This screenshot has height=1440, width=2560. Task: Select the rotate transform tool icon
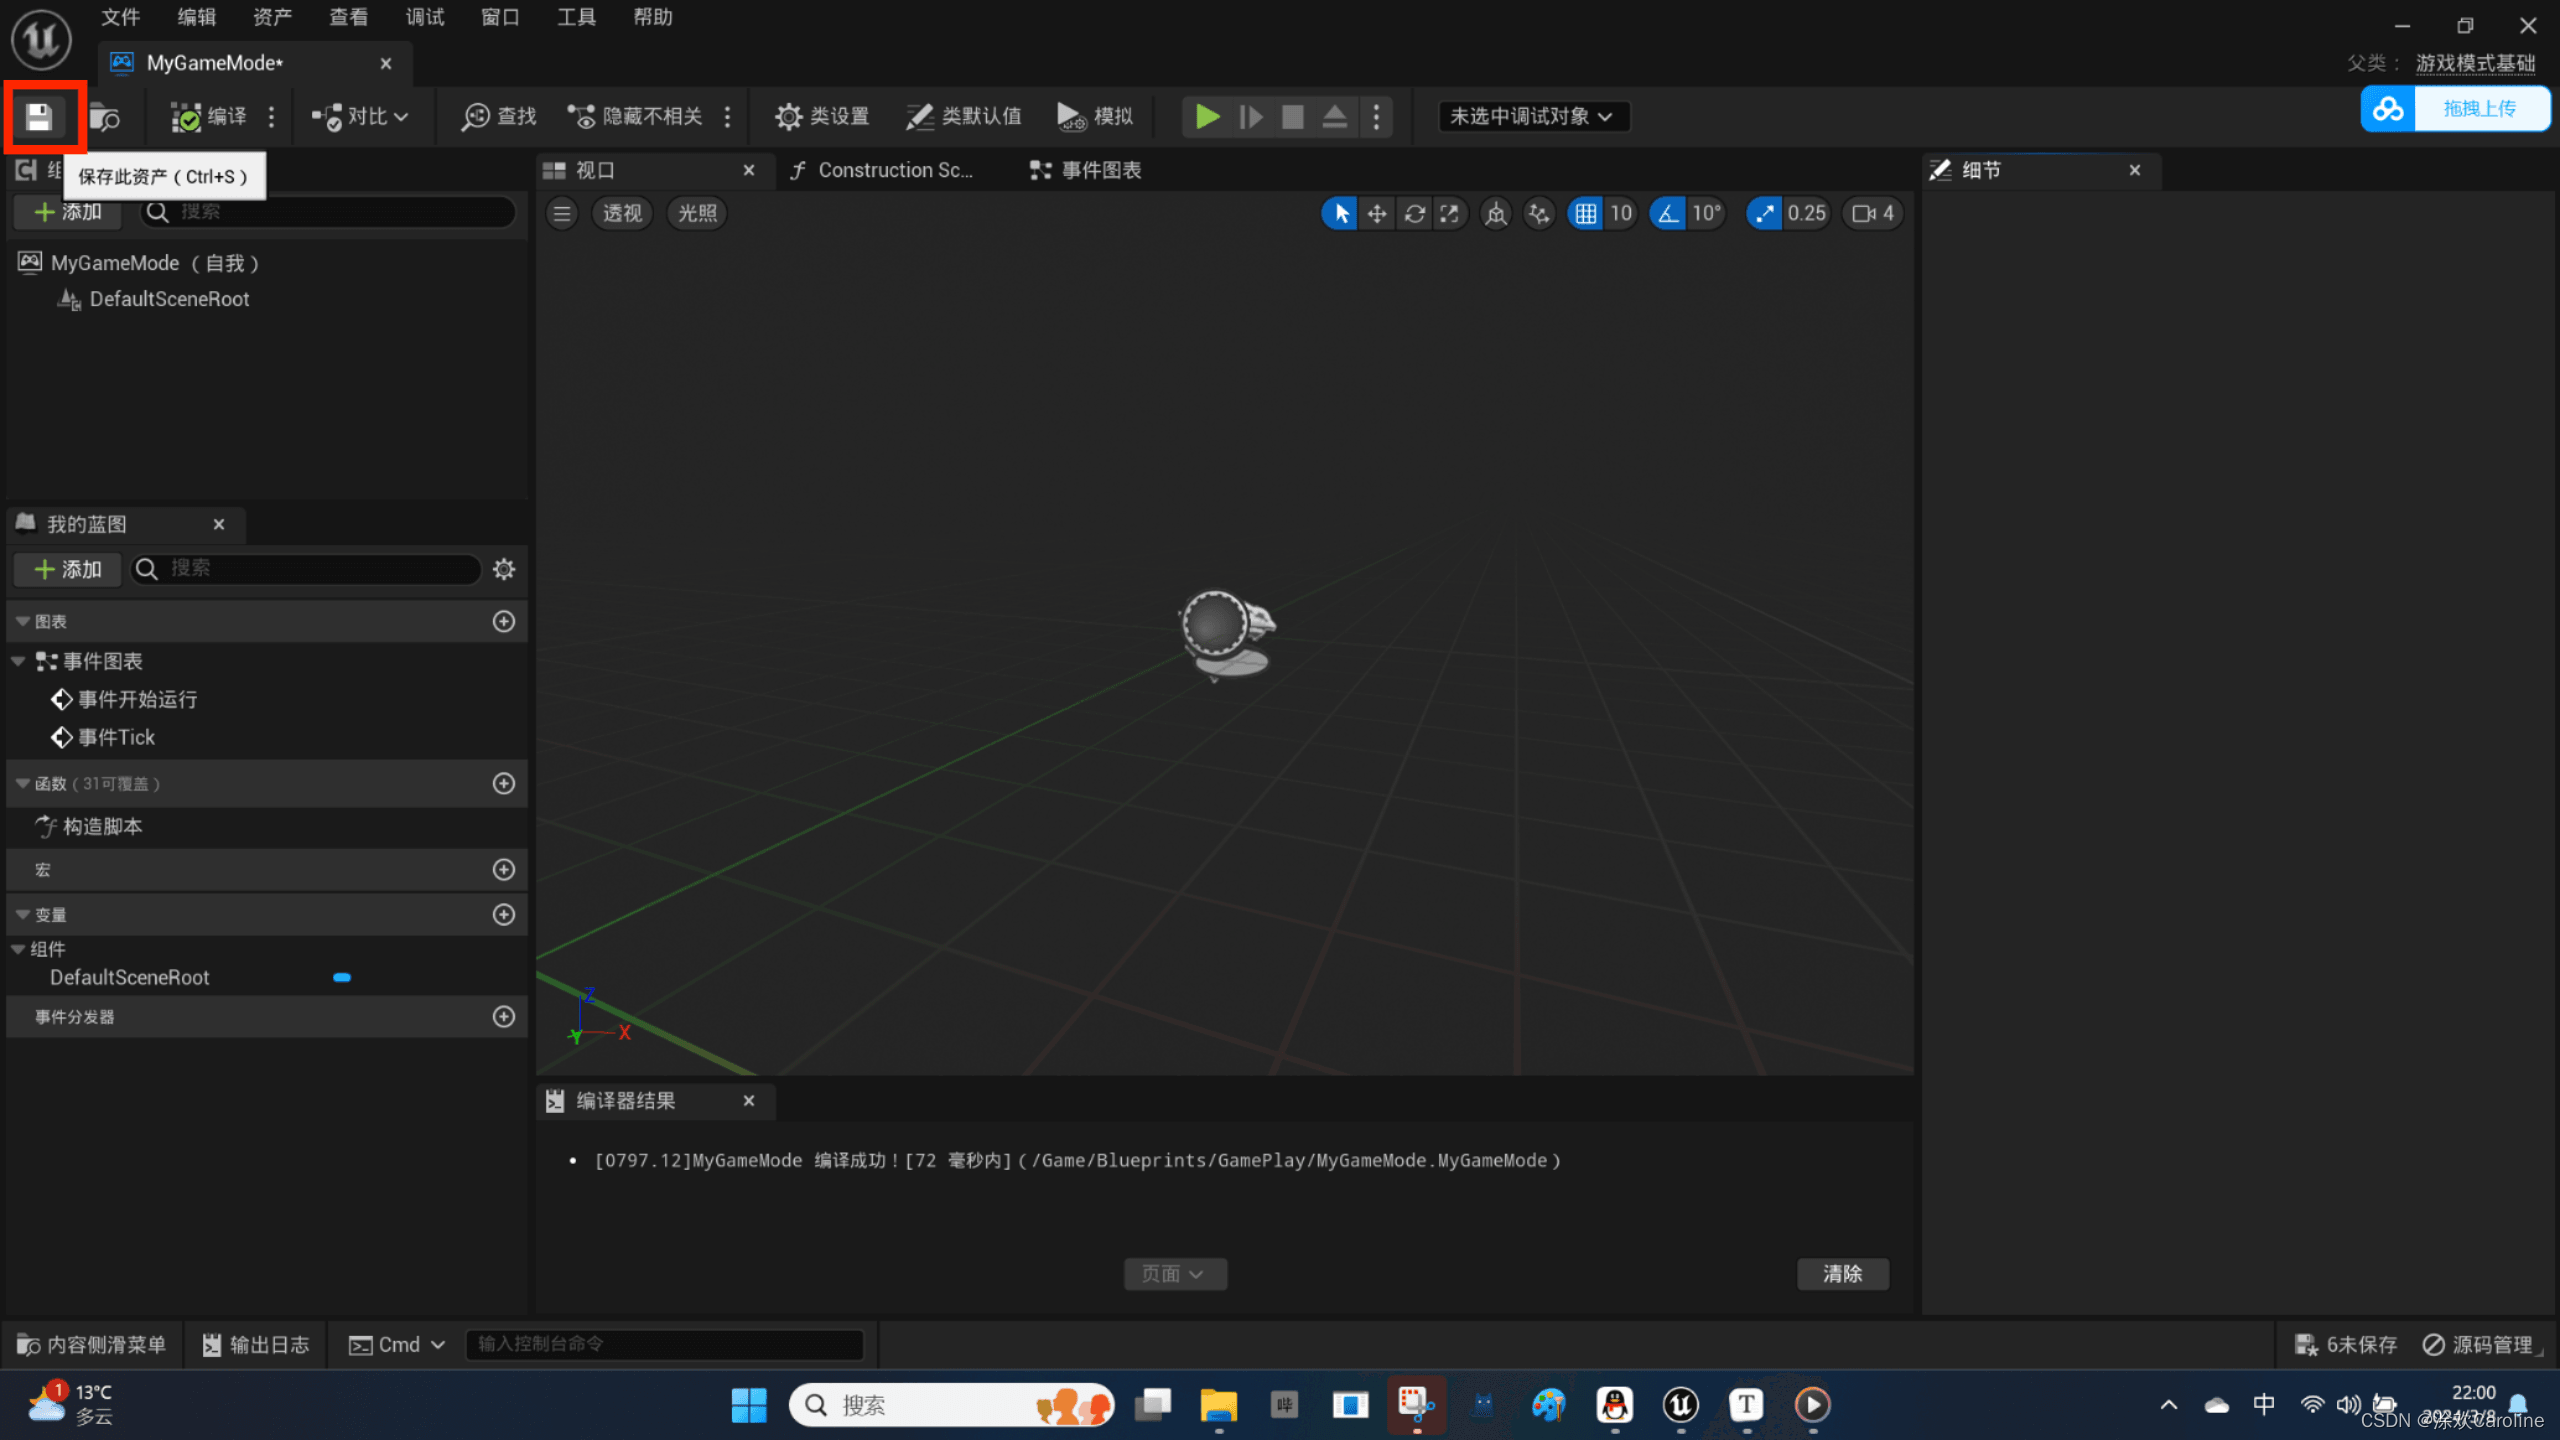pyautogui.click(x=1414, y=213)
